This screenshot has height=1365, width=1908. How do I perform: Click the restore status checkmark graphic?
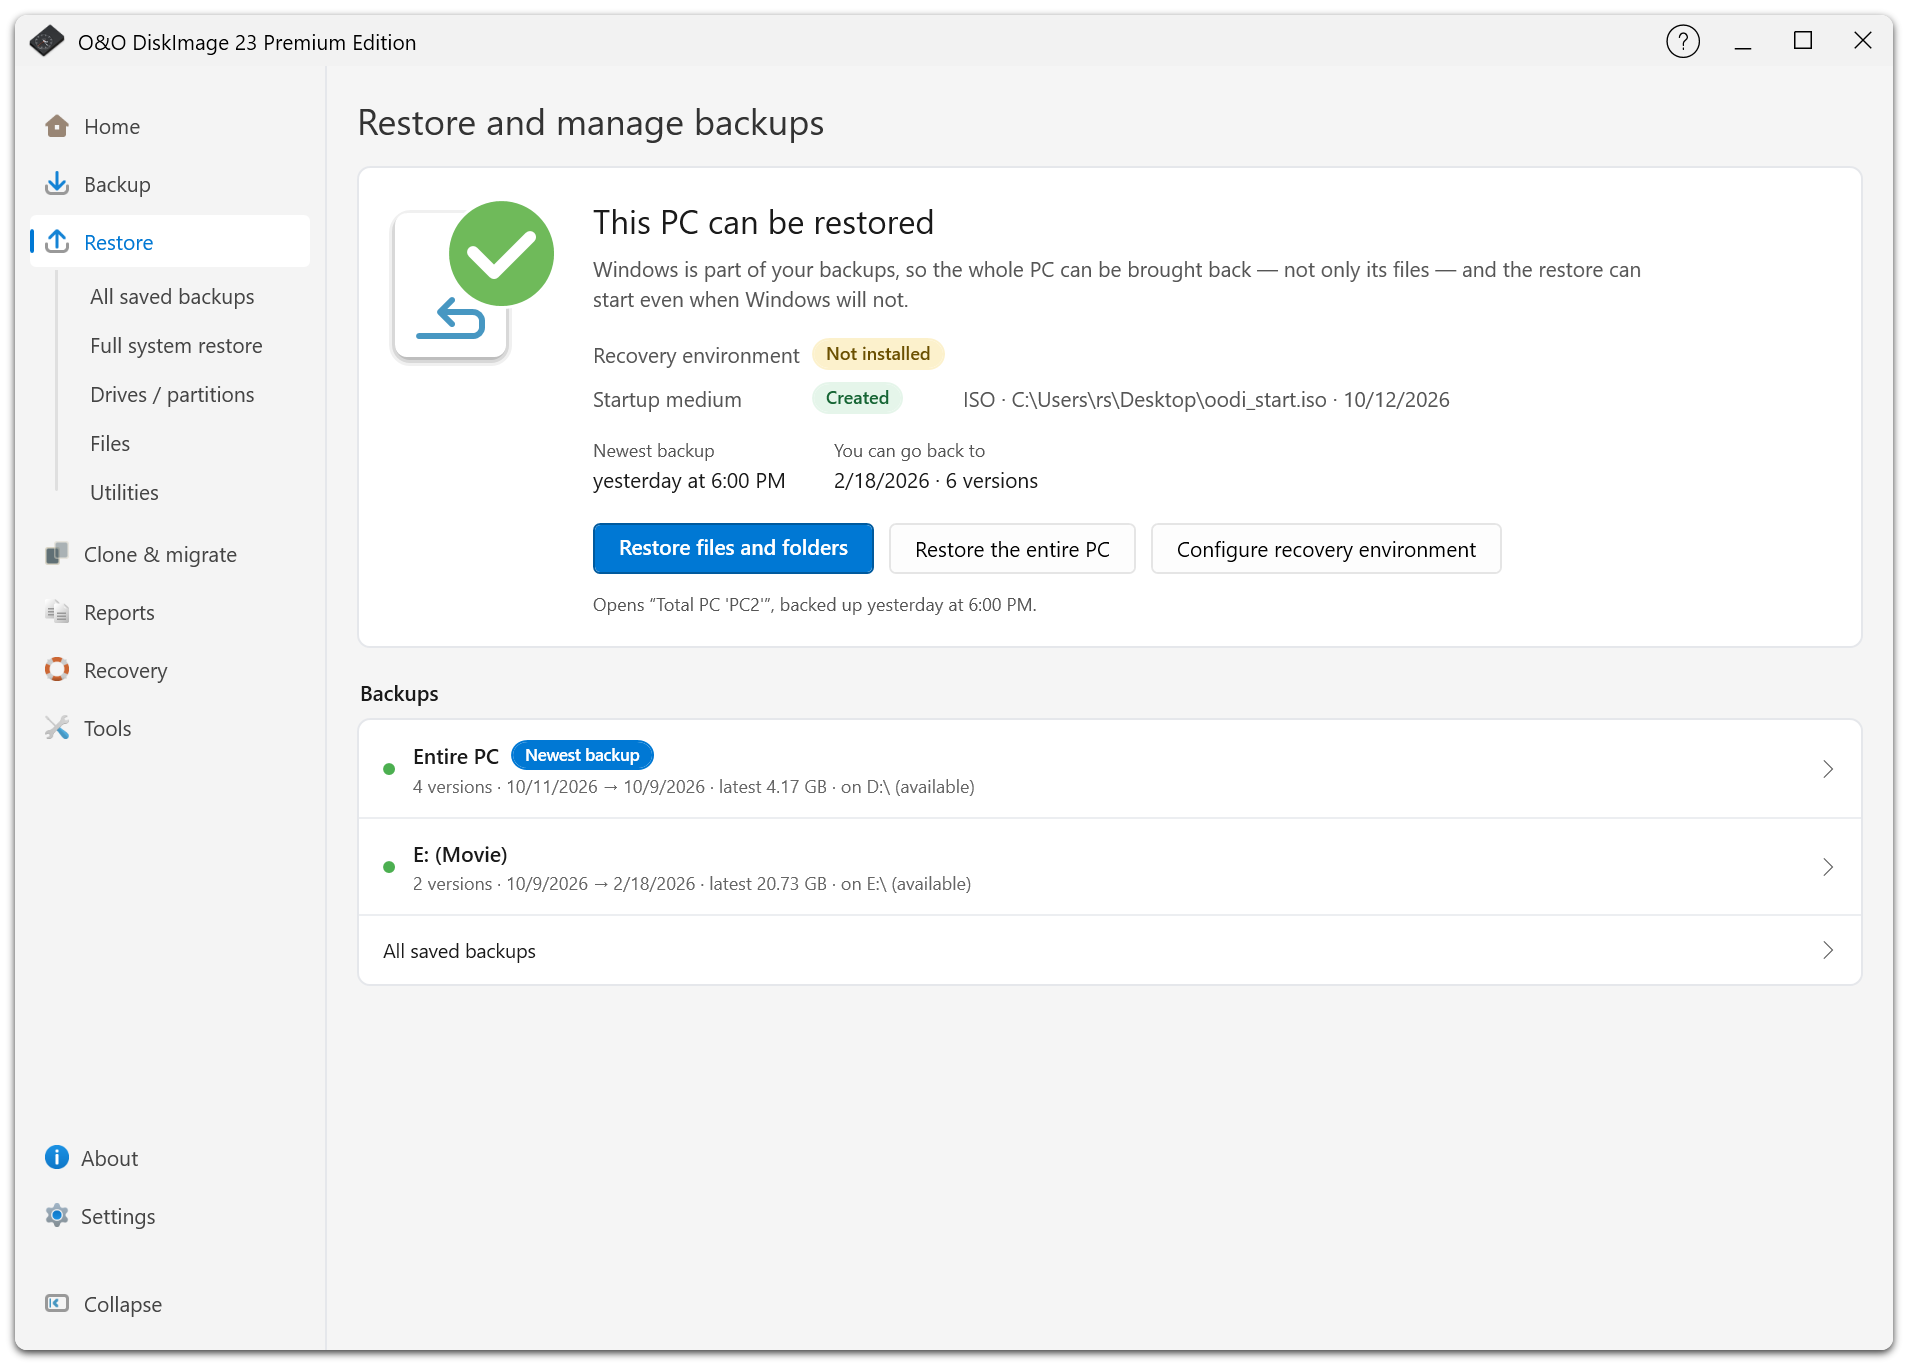click(472, 282)
